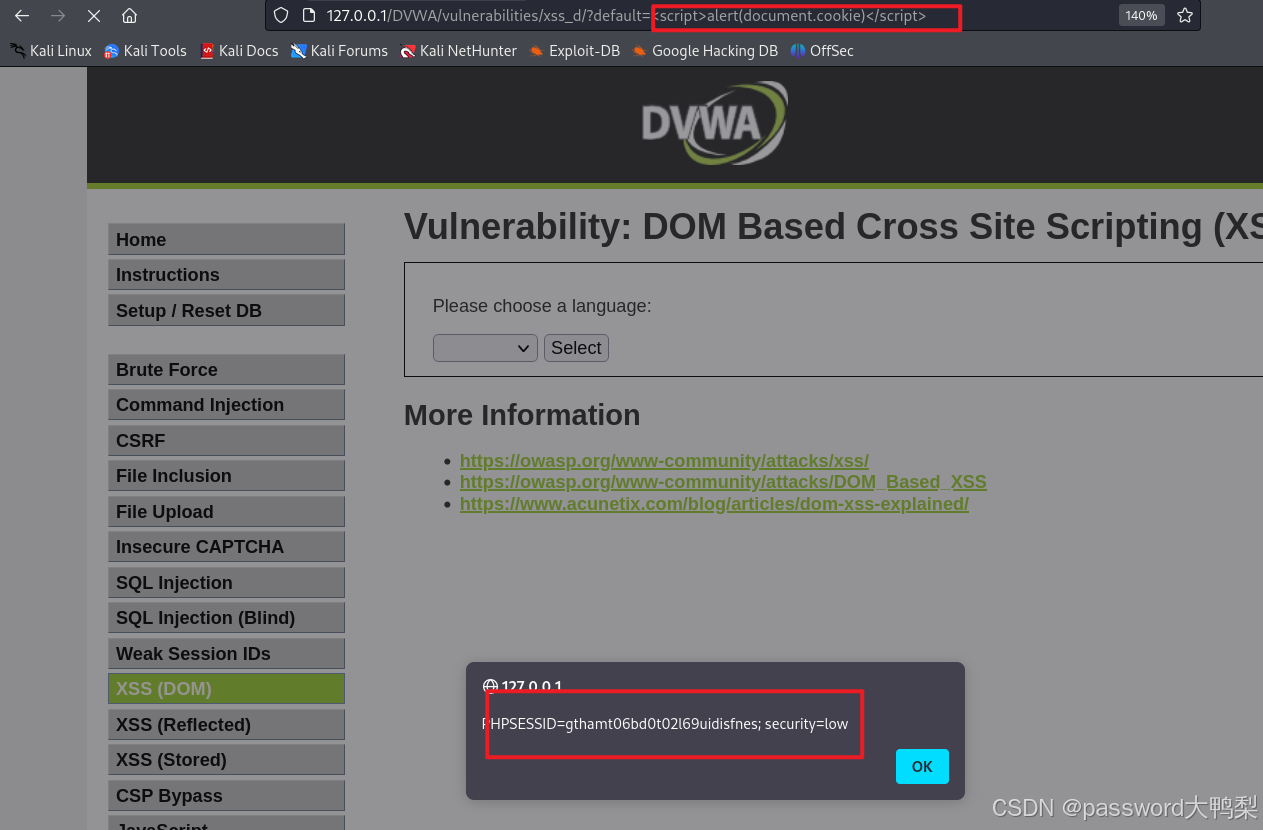Click the DVWA logo in header
Screen dimensions: 1263x830
(x=714, y=123)
